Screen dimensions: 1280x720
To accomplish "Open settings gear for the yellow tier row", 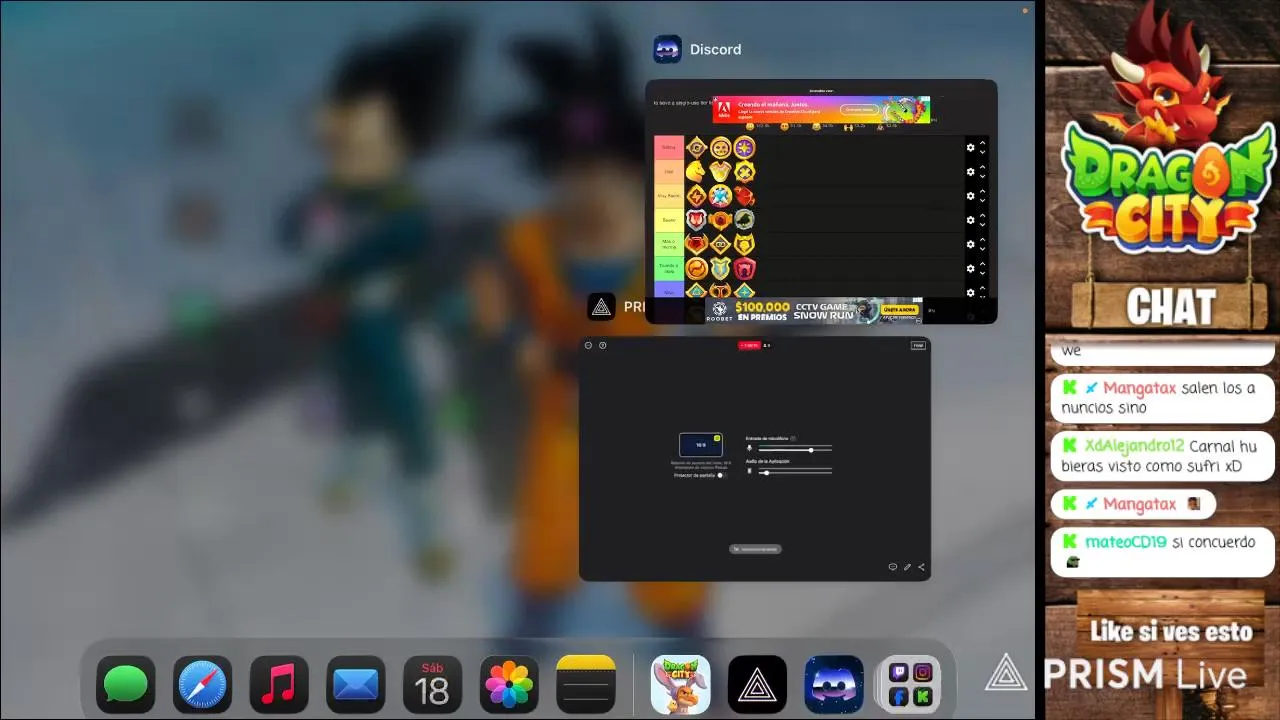I will [x=970, y=220].
